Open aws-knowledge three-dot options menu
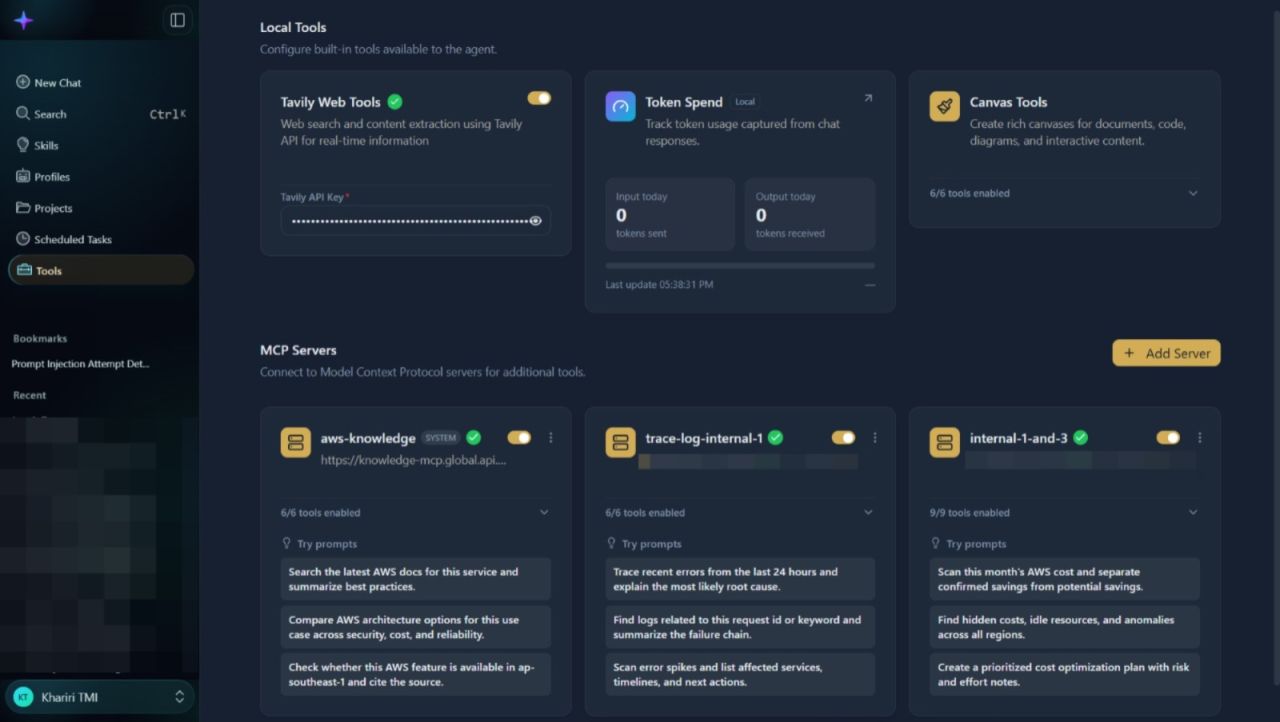The height and width of the screenshot is (722, 1280). pyautogui.click(x=550, y=438)
